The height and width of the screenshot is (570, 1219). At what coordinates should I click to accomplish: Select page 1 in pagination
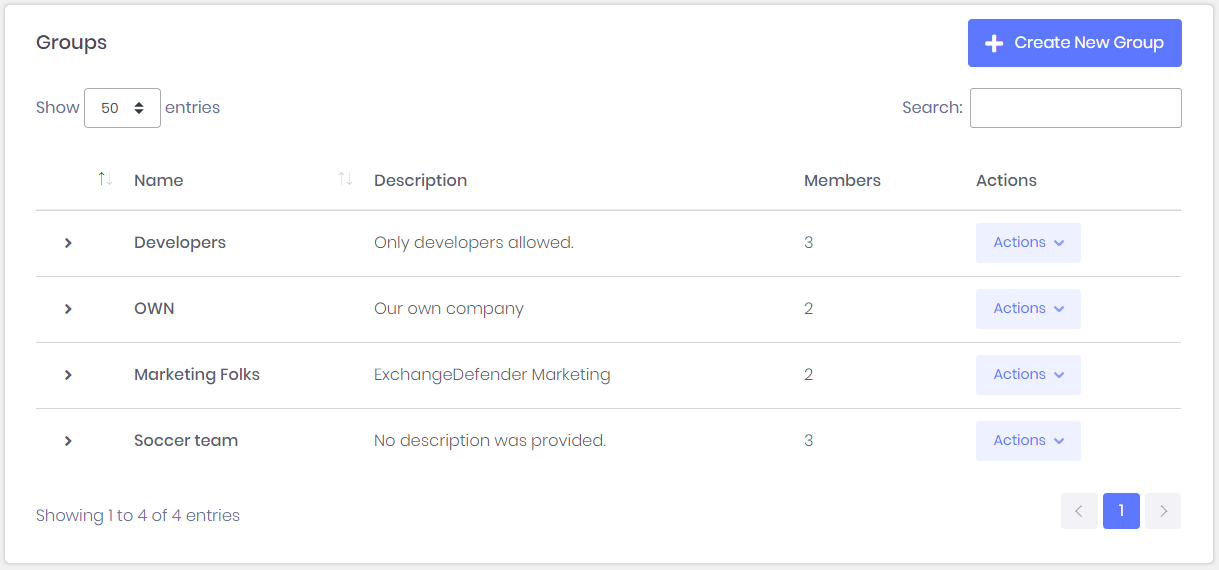point(1121,511)
